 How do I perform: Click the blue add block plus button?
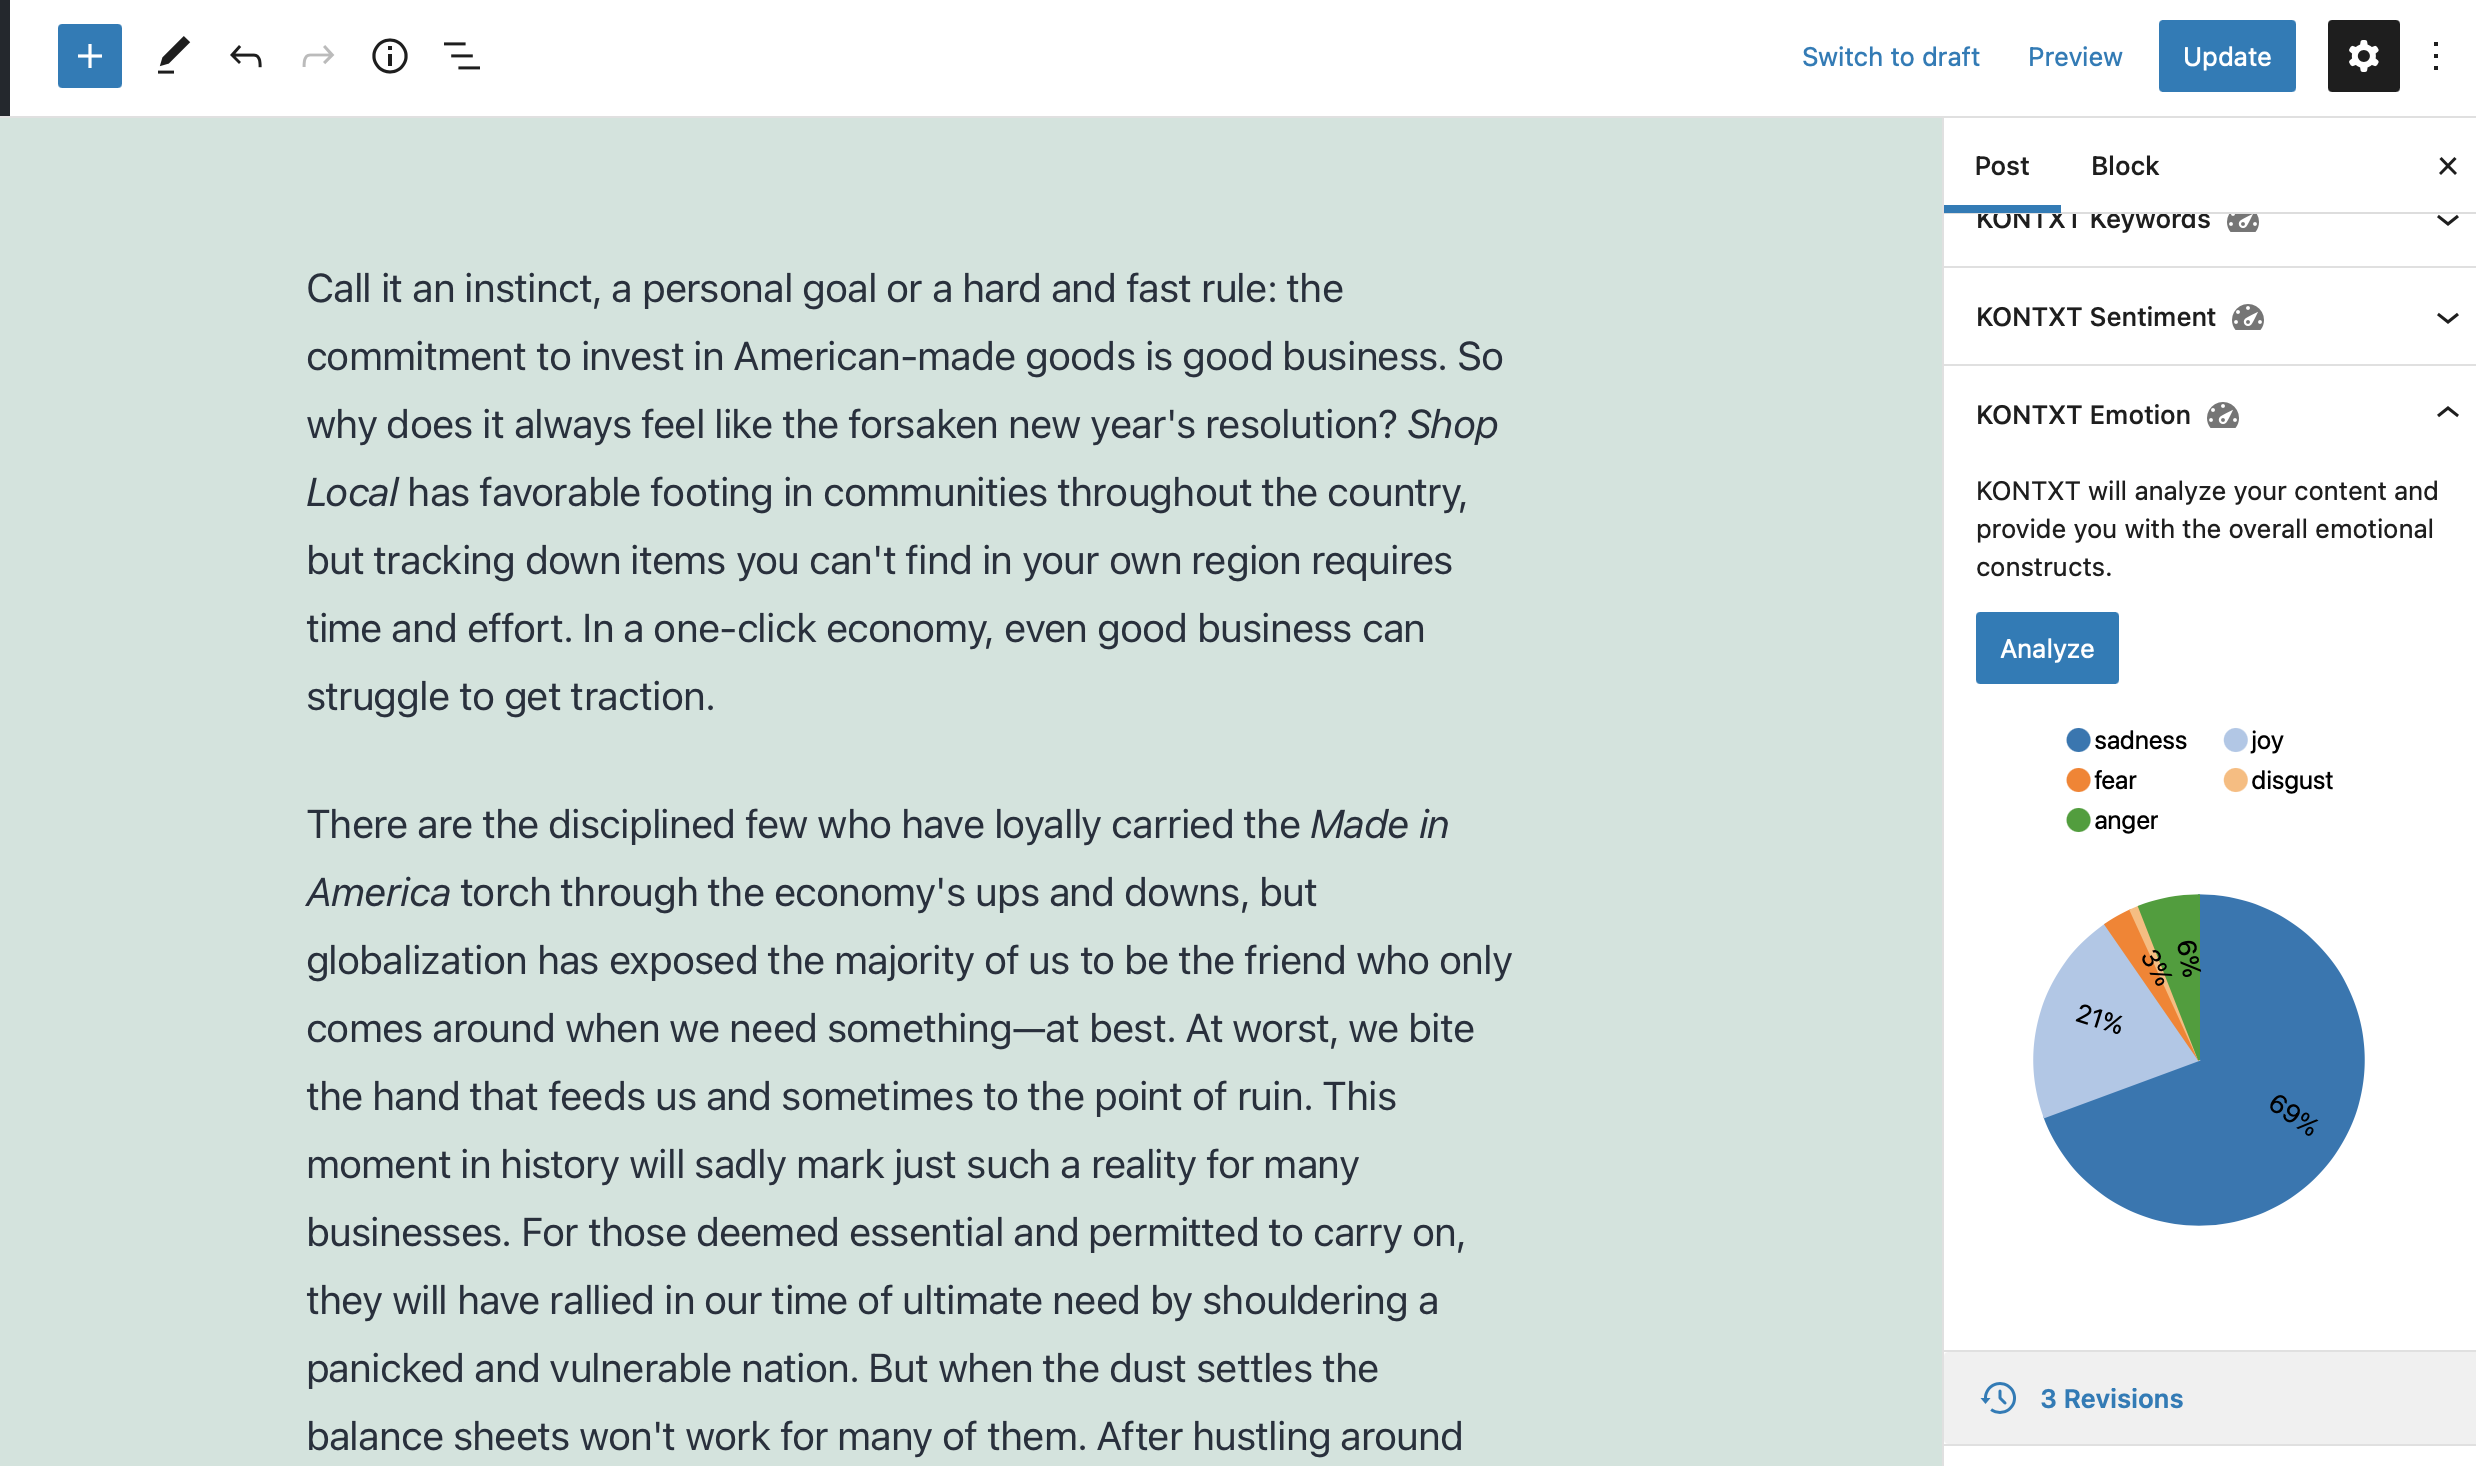click(90, 56)
